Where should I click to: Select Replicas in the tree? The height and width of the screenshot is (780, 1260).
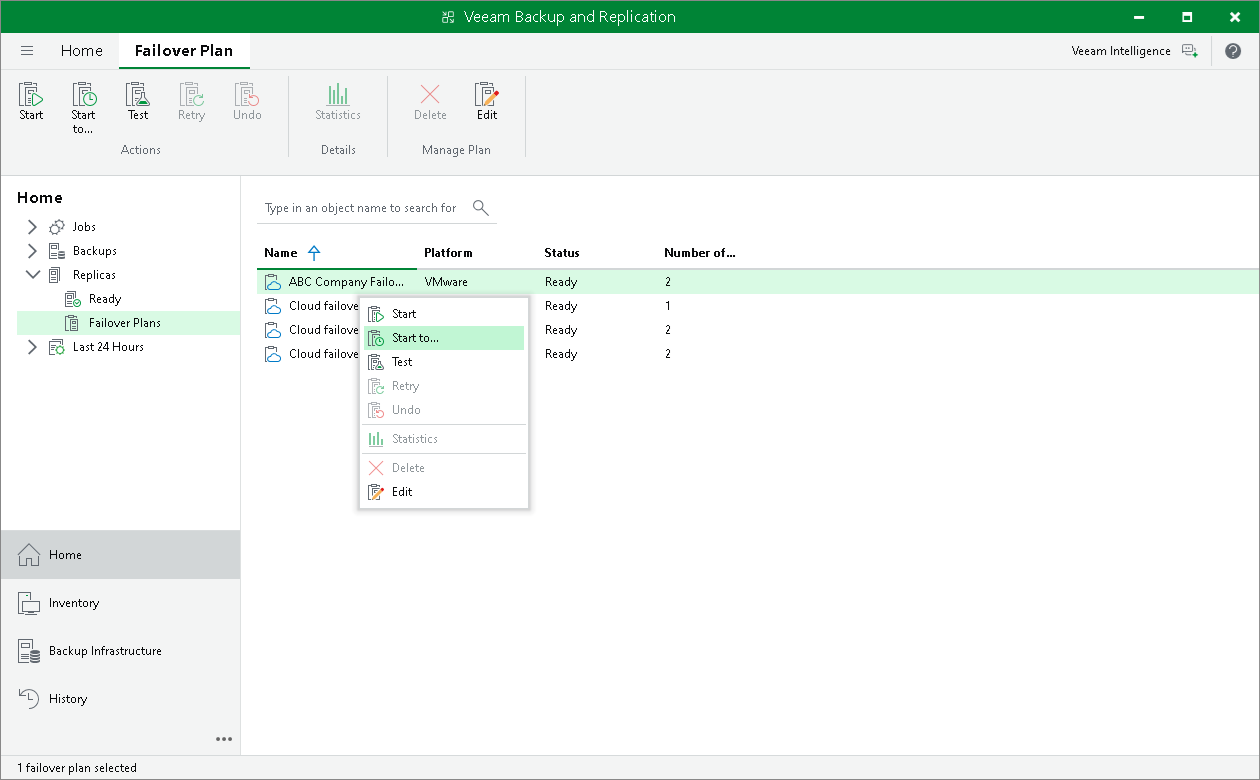coord(94,275)
